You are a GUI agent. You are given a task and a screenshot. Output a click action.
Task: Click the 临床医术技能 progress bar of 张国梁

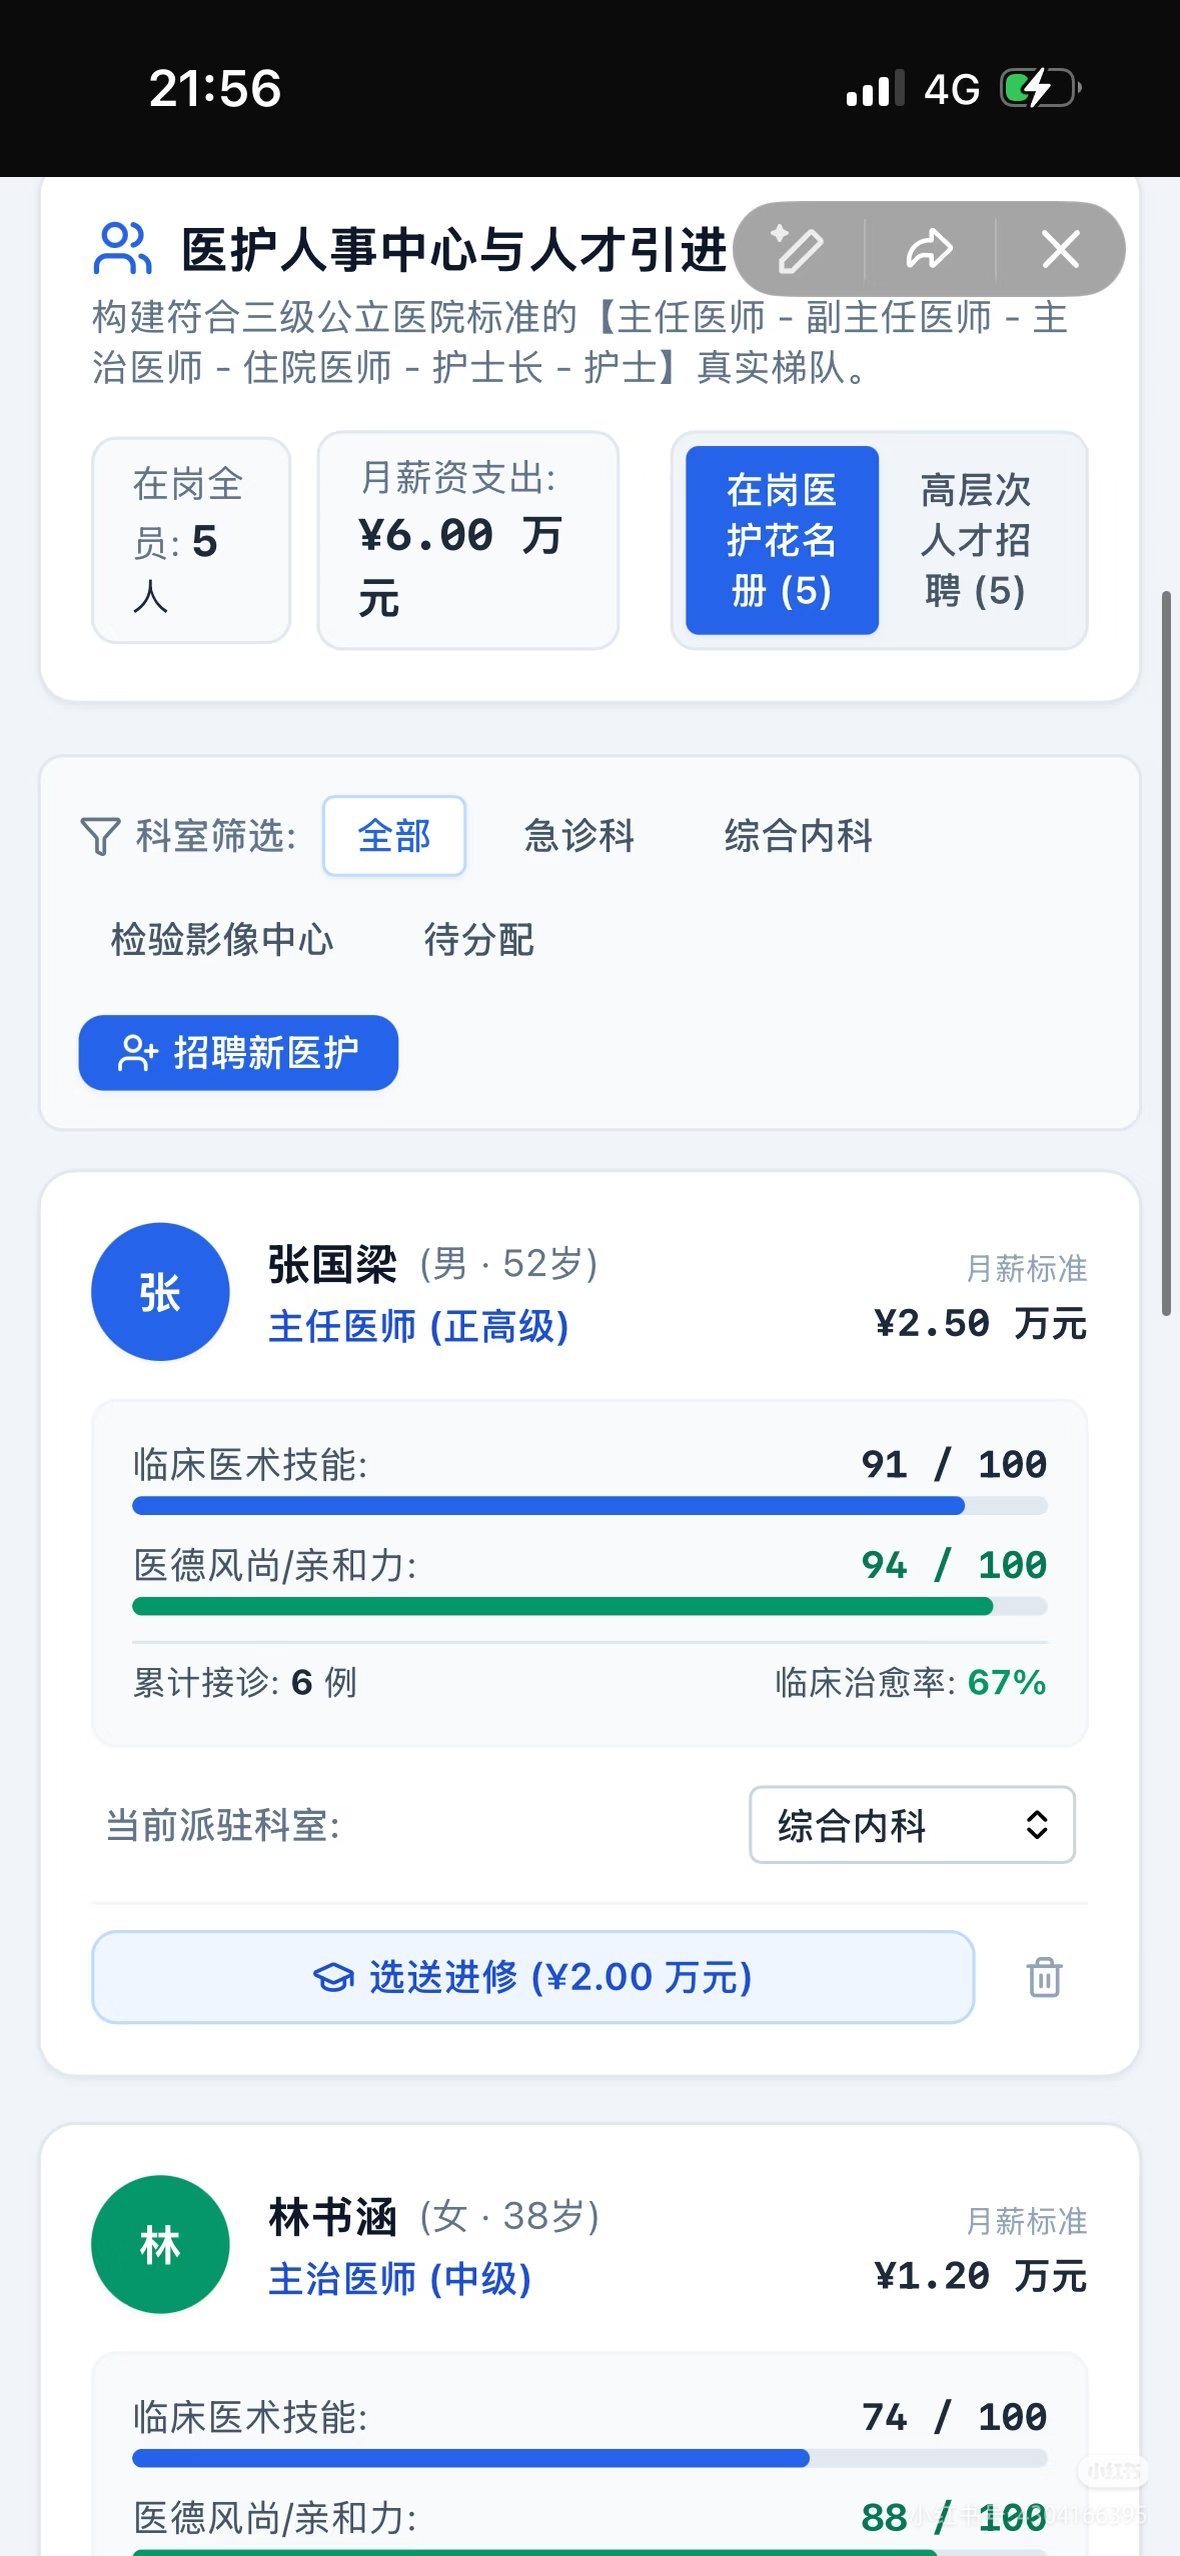click(x=590, y=1506)
